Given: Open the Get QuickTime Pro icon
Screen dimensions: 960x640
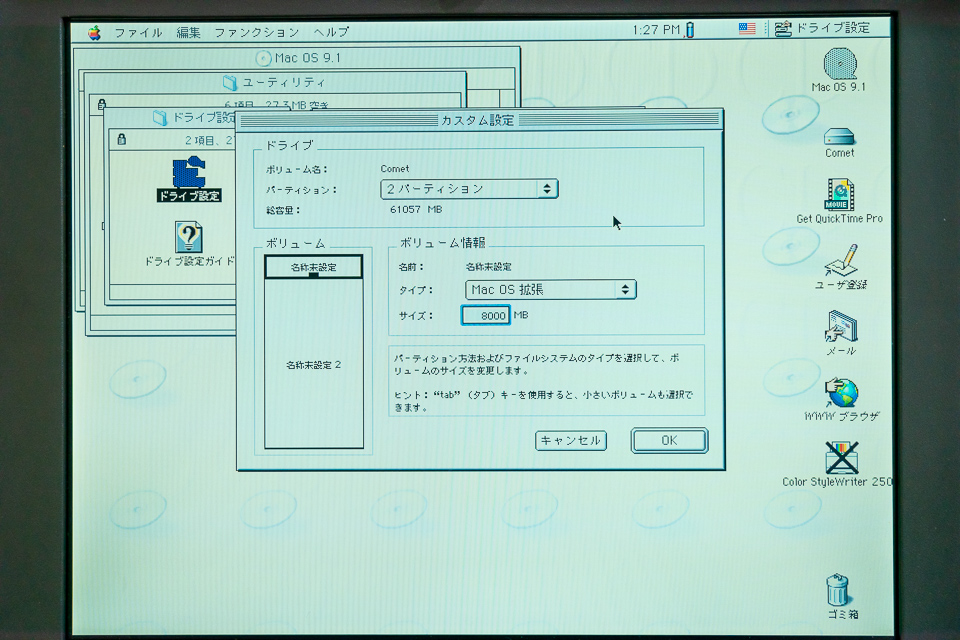Looking at the screenshot, I should pyautogui.click(x=839, y=194).
